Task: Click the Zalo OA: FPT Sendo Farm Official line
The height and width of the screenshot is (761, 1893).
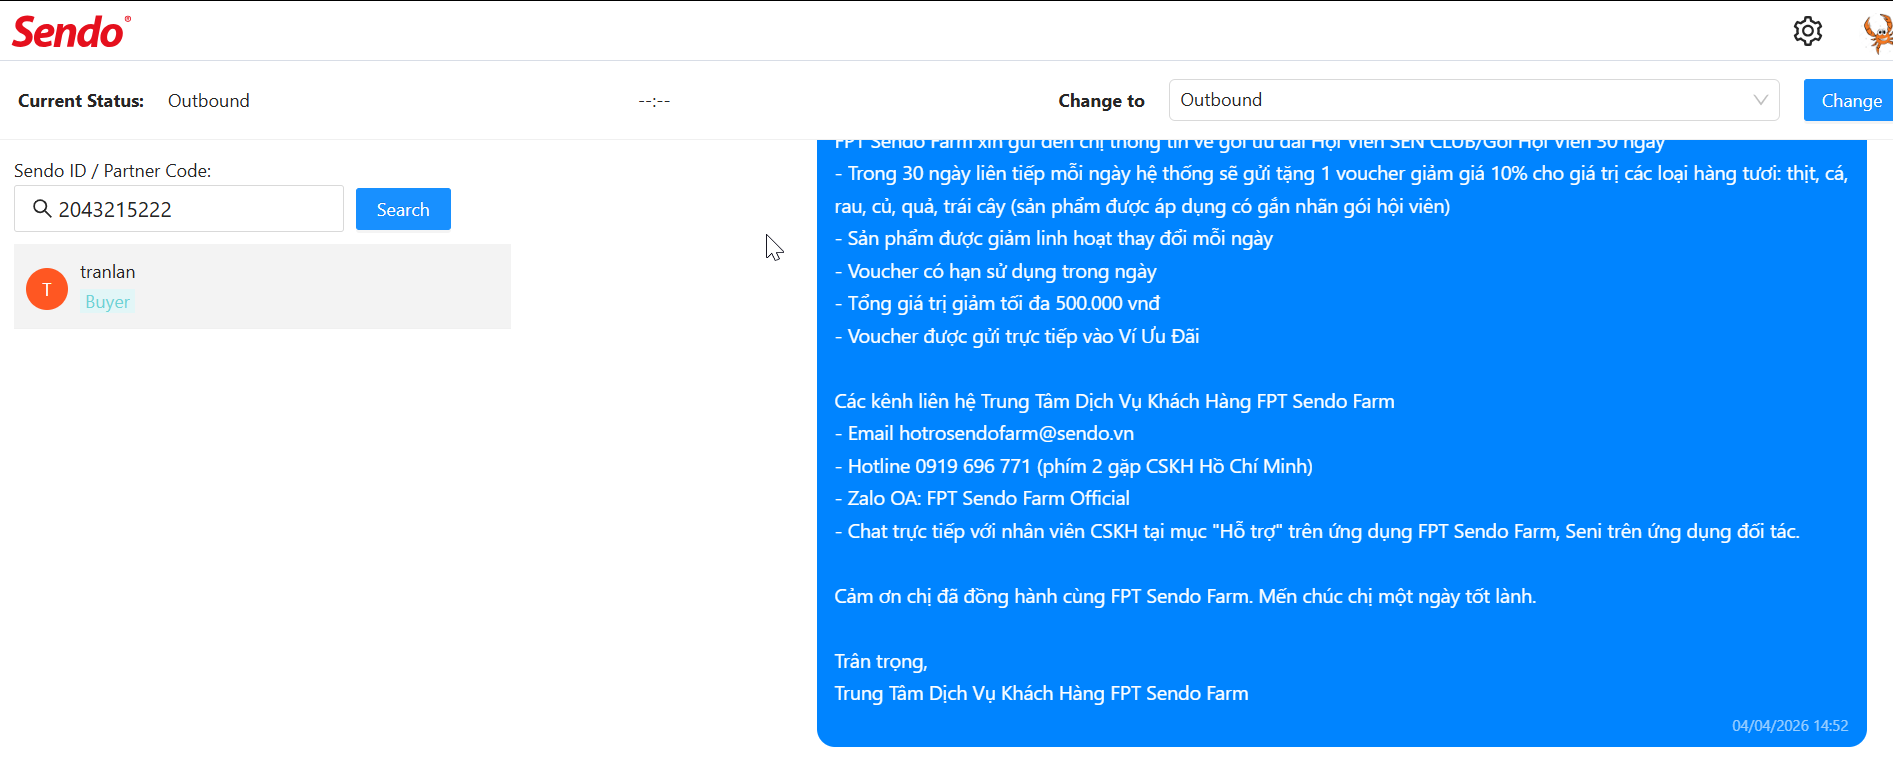Action: [x=982, y=498]
